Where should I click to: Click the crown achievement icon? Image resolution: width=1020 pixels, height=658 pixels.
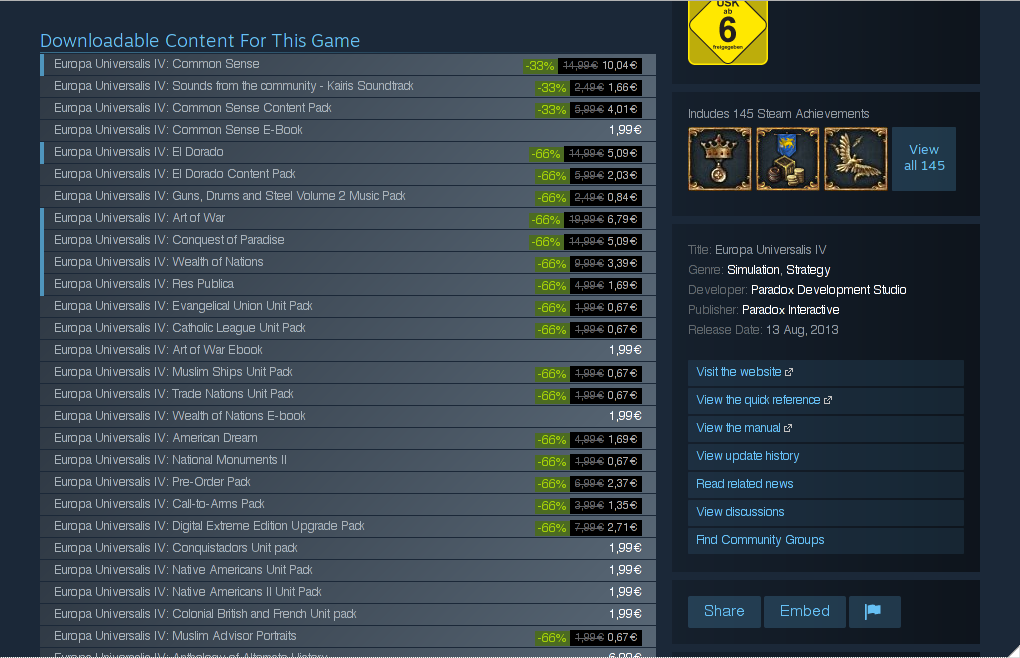pos(719,159)
